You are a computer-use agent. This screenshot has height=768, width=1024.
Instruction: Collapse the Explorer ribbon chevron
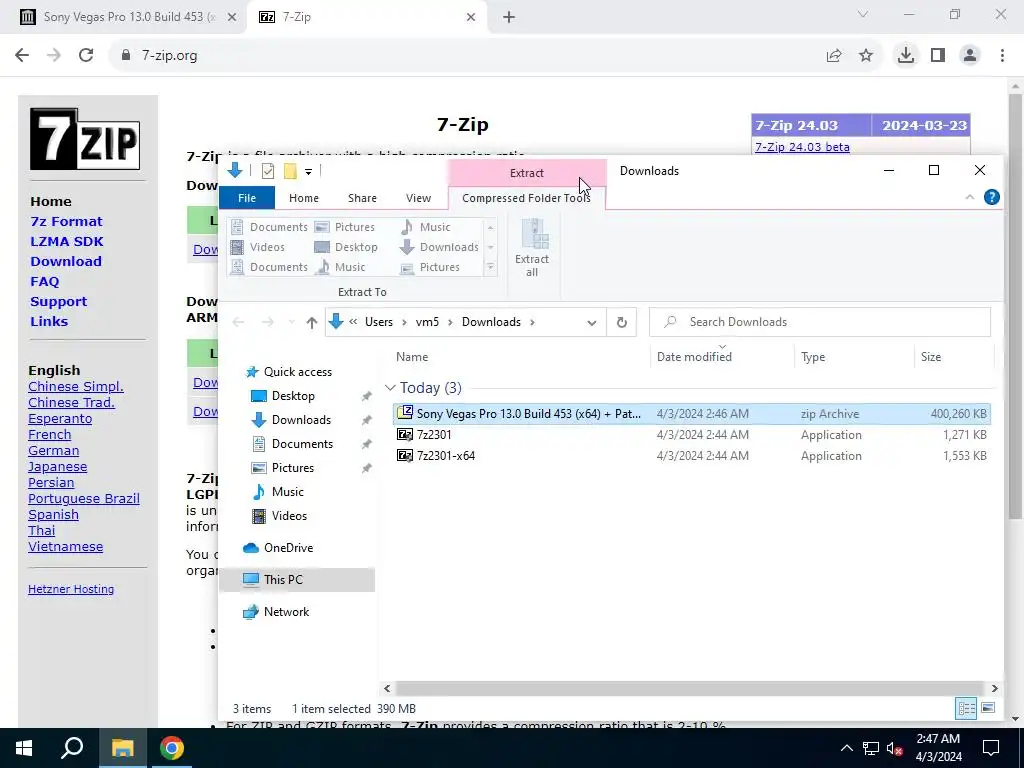click(970, 197)
